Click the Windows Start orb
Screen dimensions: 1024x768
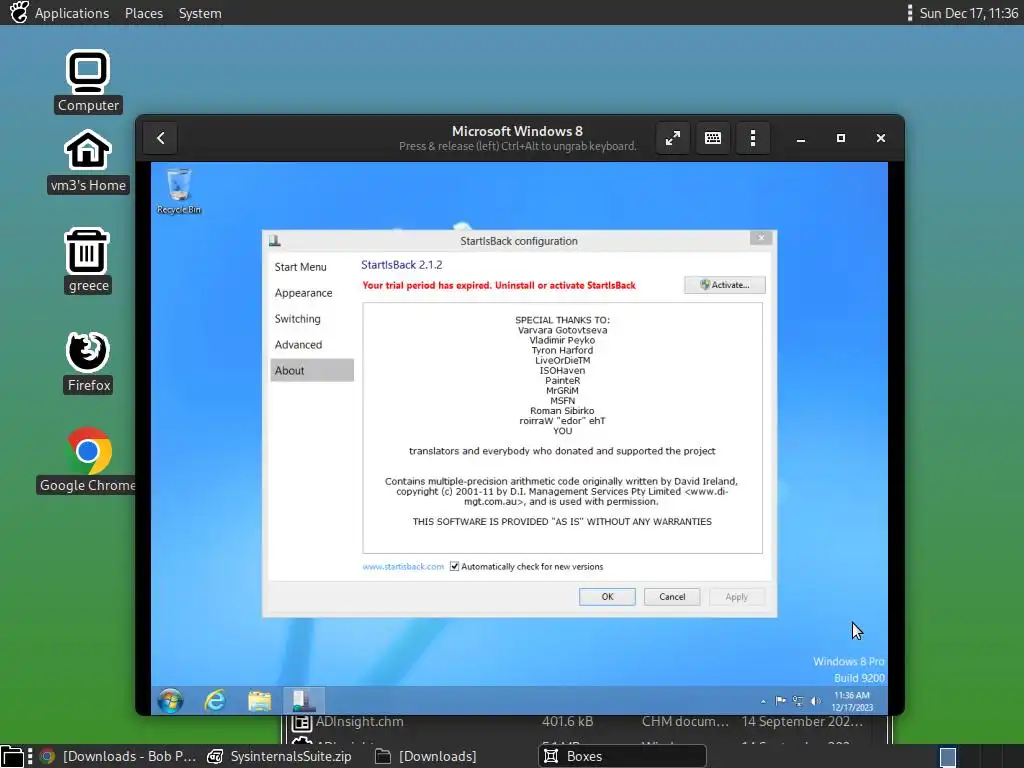click(170, 701)
